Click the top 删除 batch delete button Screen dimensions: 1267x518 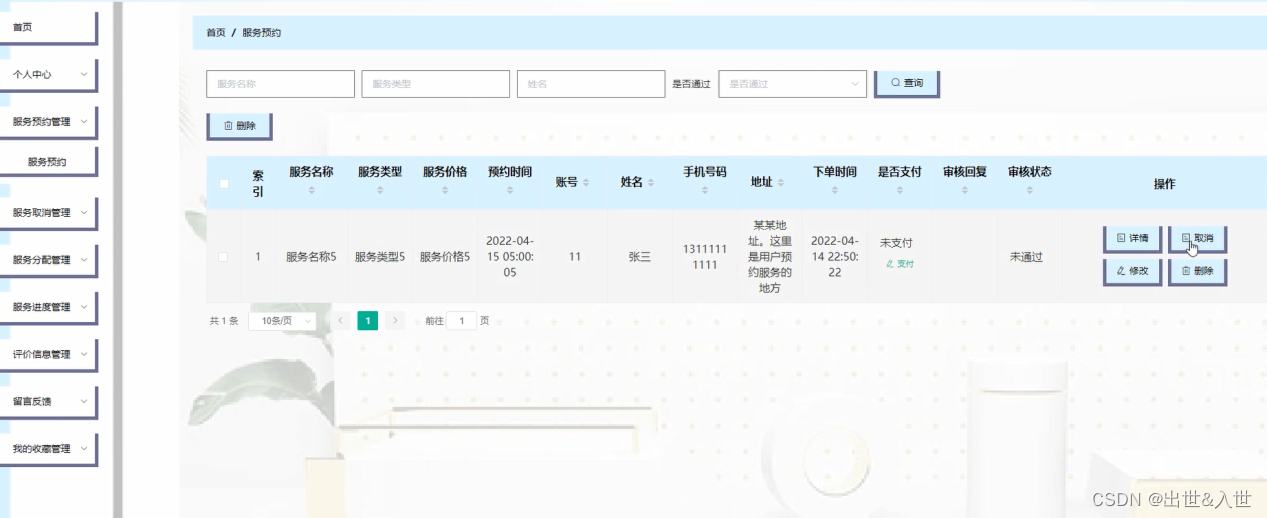(240, 126)
